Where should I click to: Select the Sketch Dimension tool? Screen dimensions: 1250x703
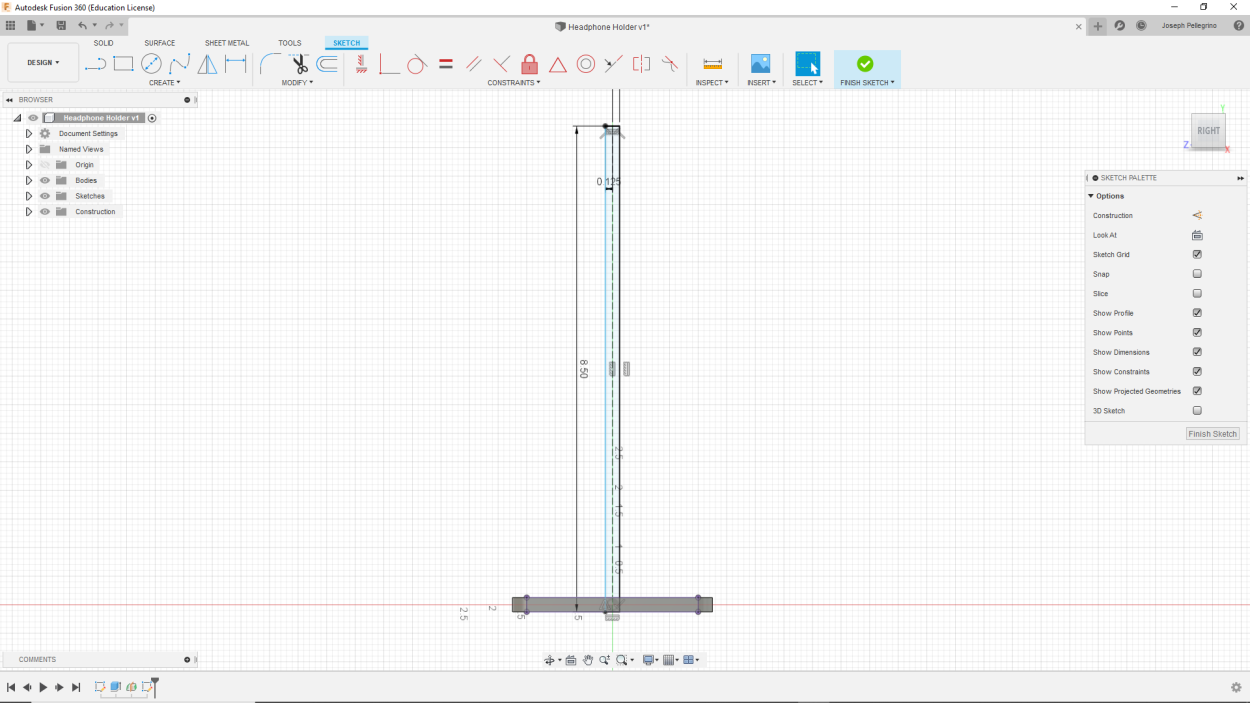tap(235, 64)
